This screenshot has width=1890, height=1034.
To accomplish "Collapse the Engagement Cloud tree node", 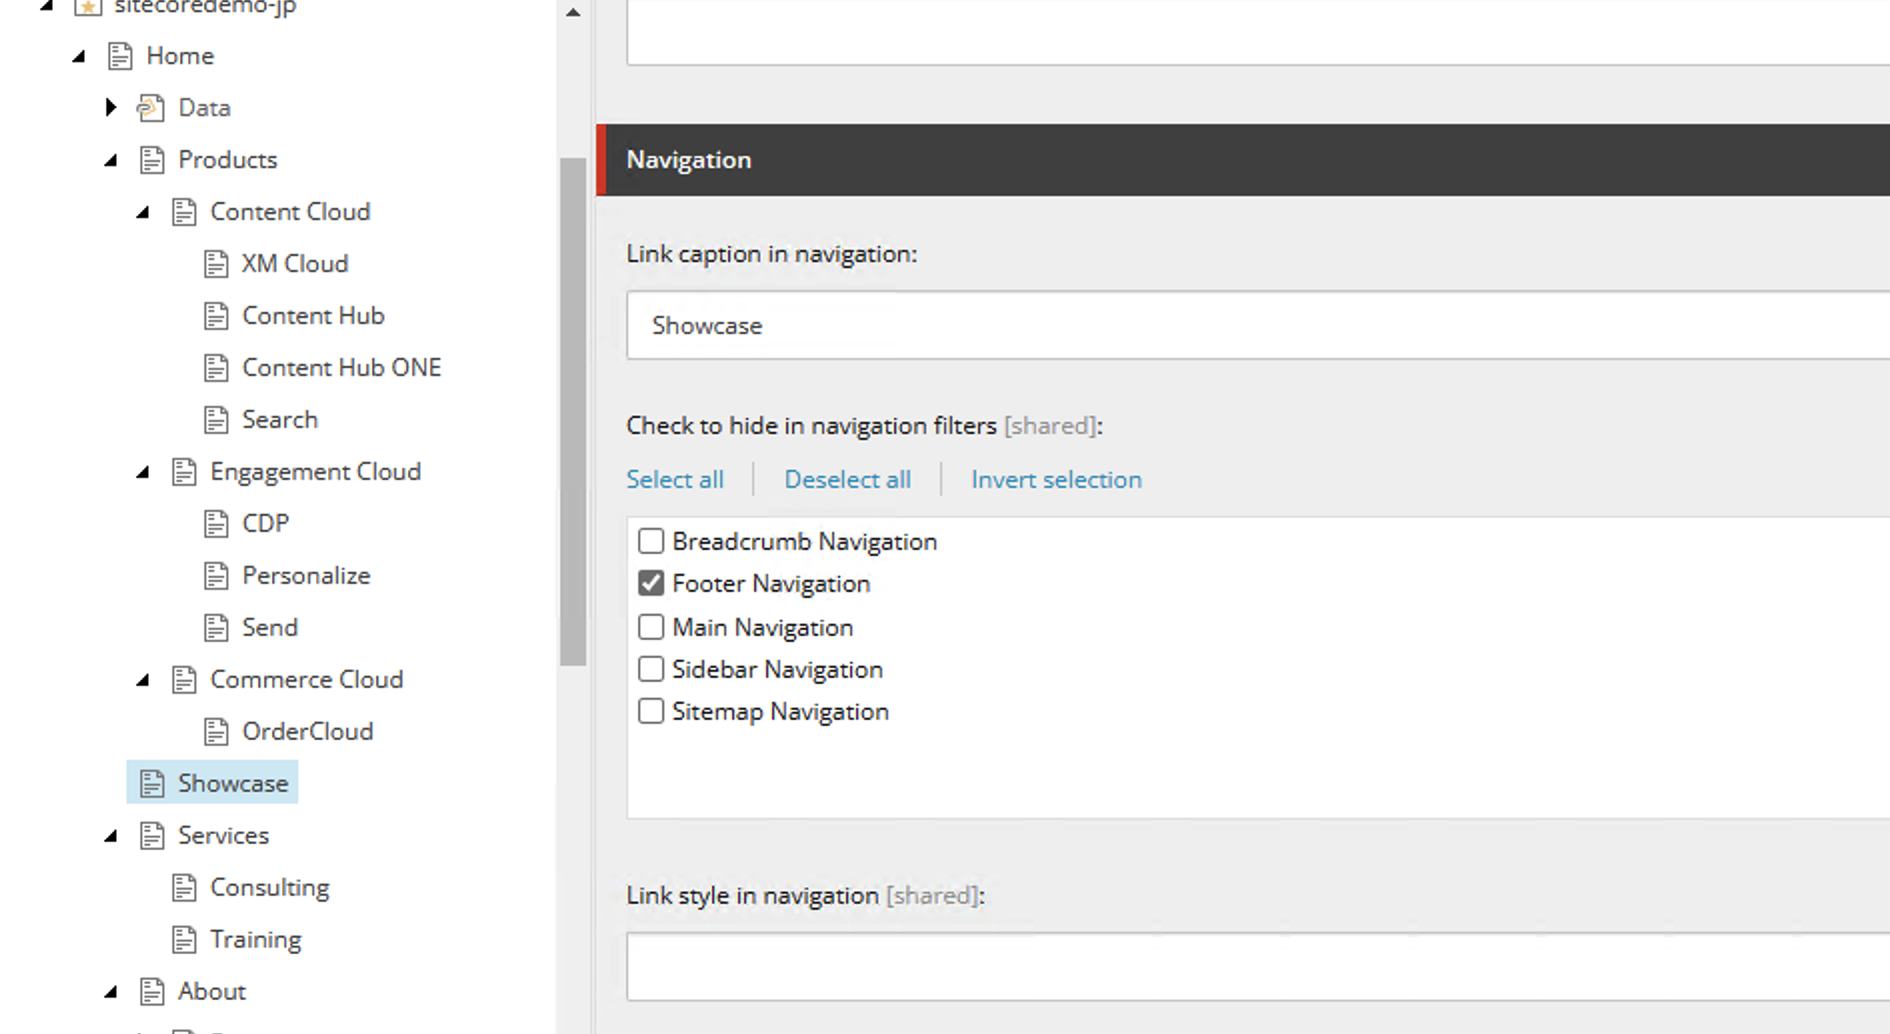I will 143,473.
